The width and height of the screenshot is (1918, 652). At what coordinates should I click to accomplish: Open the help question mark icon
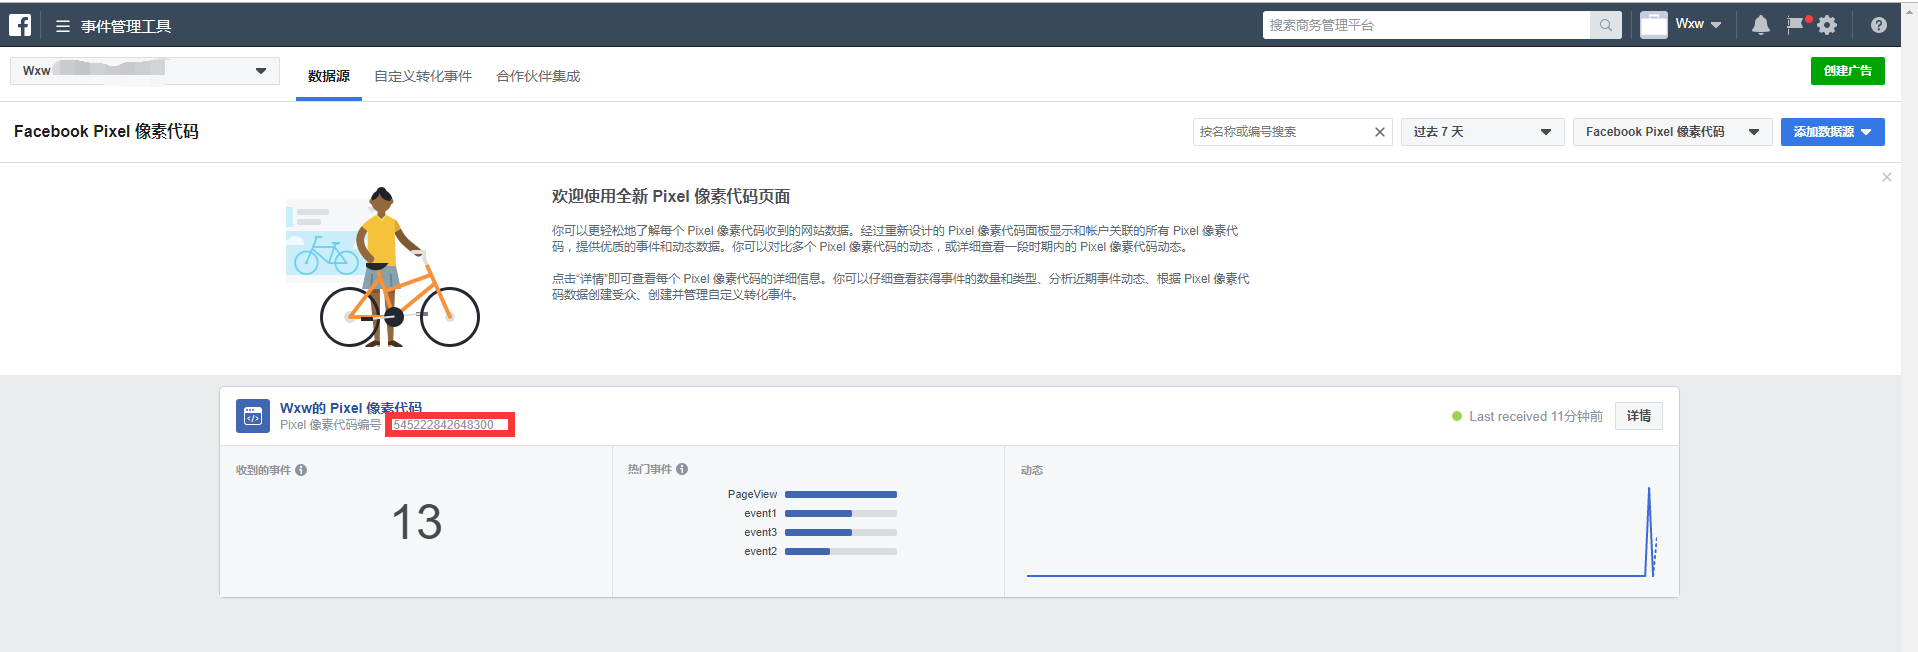[x=1879, y=25]
